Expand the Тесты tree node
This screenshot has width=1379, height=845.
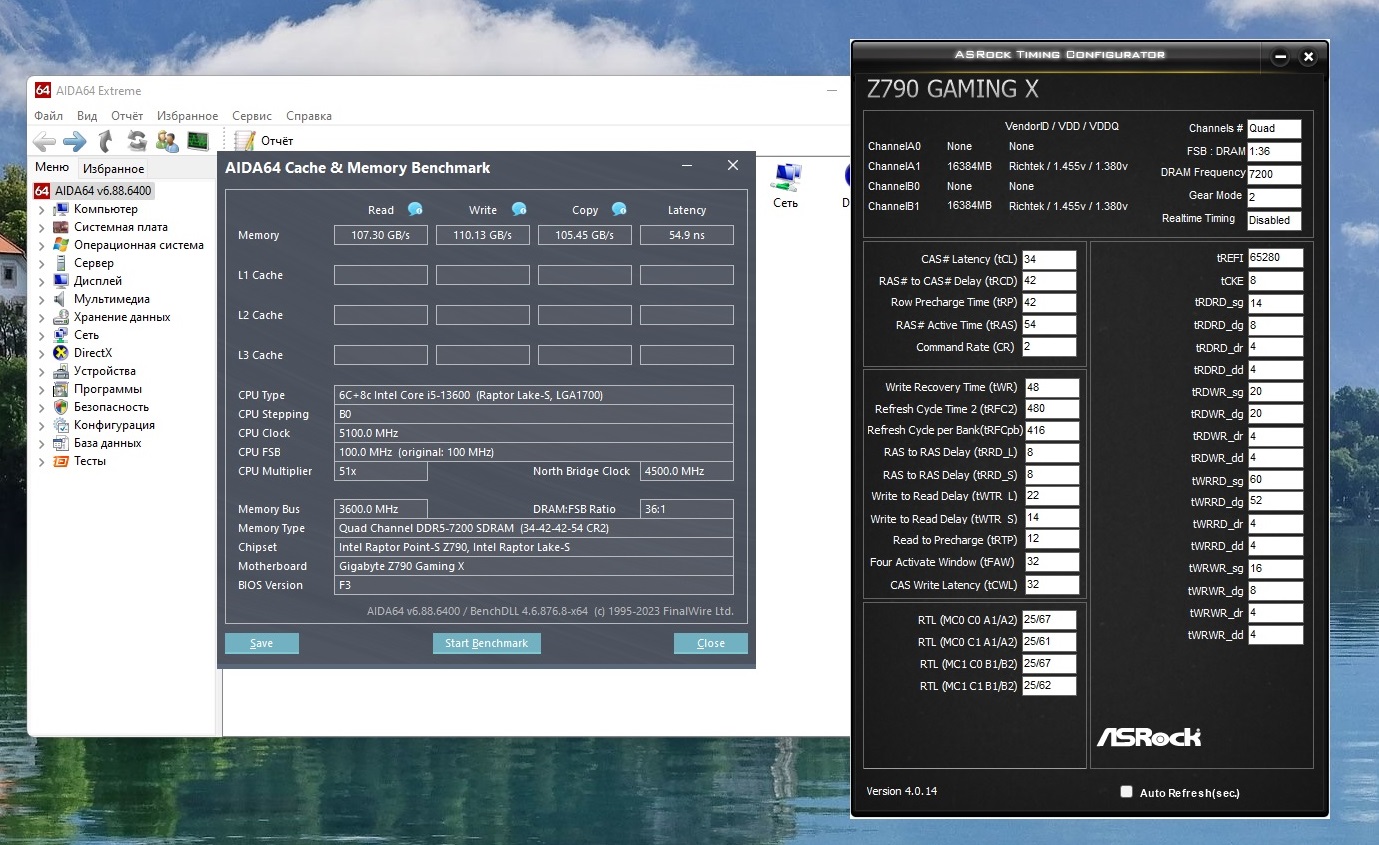[41, 461]
